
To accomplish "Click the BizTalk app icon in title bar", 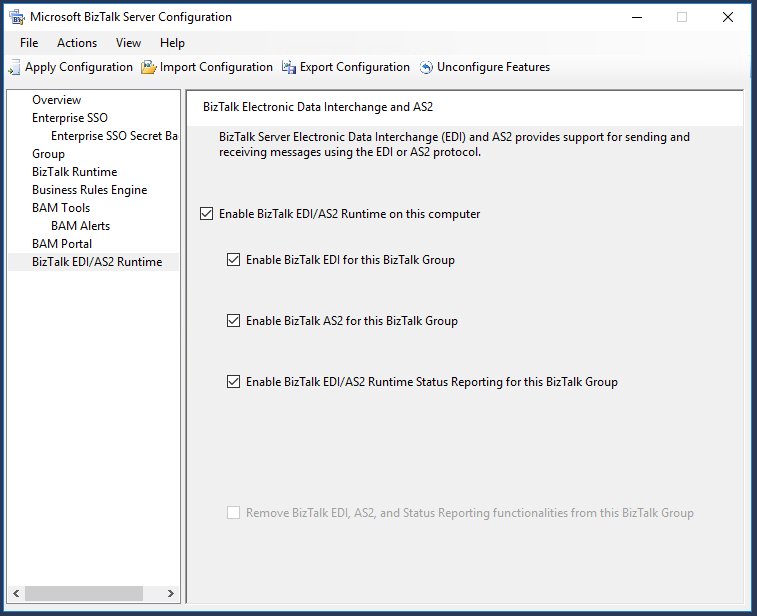I will pos(17,17).
